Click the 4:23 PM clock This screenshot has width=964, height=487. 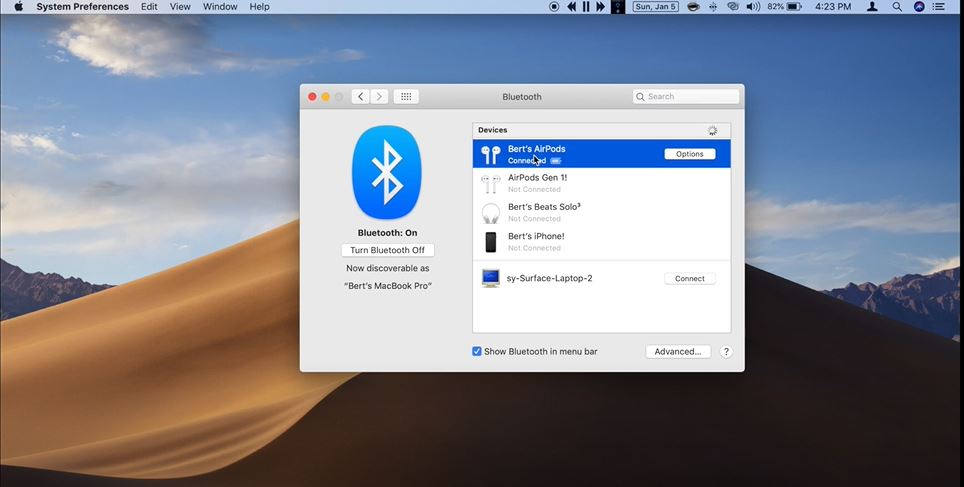click(x=833, y=7)
